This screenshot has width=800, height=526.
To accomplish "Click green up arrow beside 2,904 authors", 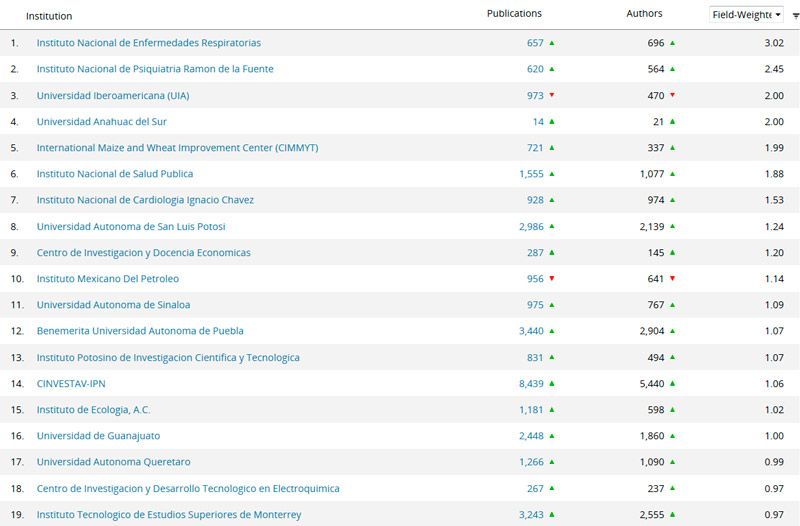I will [672, 331].
